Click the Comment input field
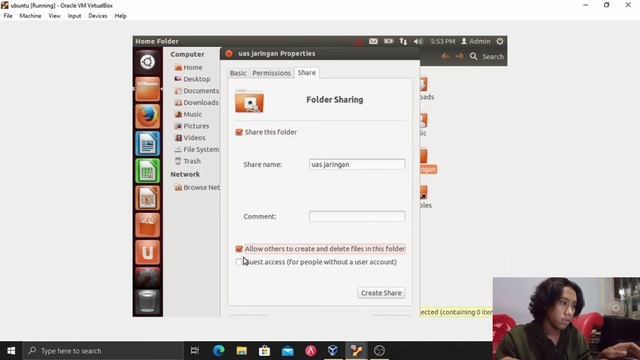The height and width of the screenshot is (360, 640). tap(357, 216)
